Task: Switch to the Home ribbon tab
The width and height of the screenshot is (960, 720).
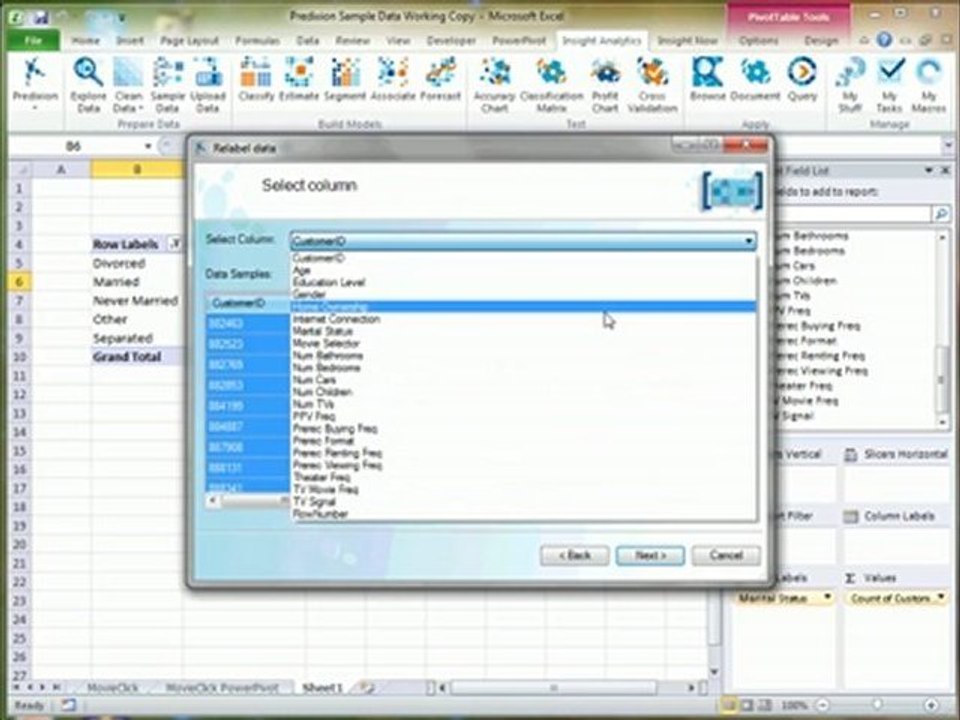Action: click(x=85, y=40)
